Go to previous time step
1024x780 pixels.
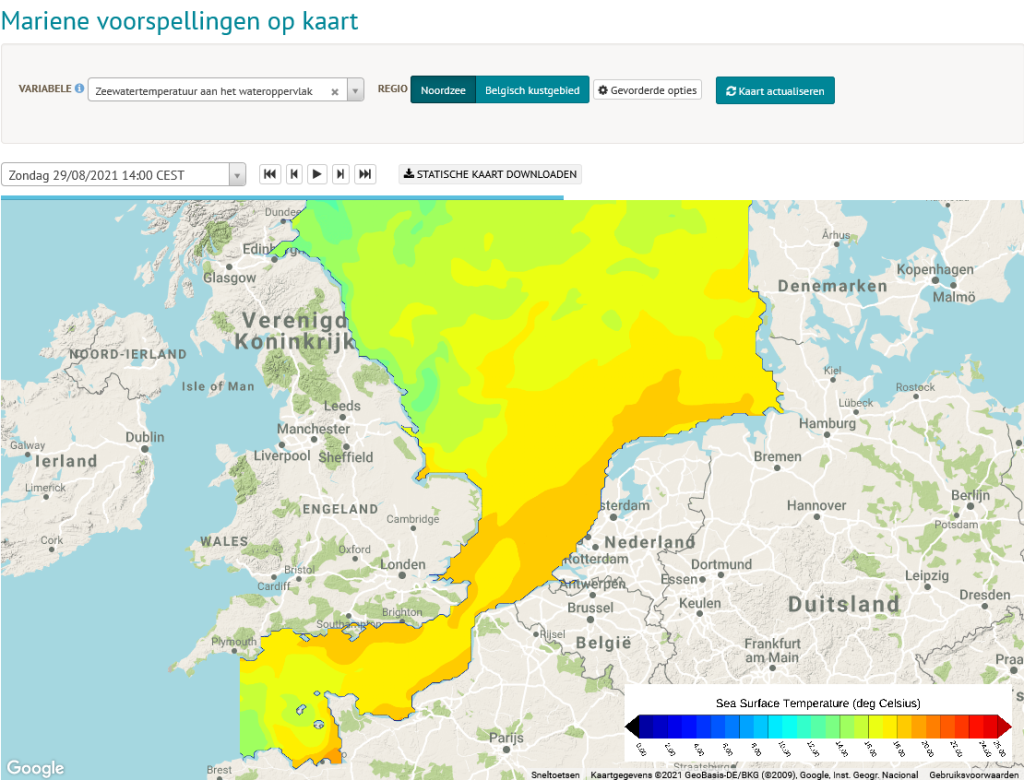[294, 174]
